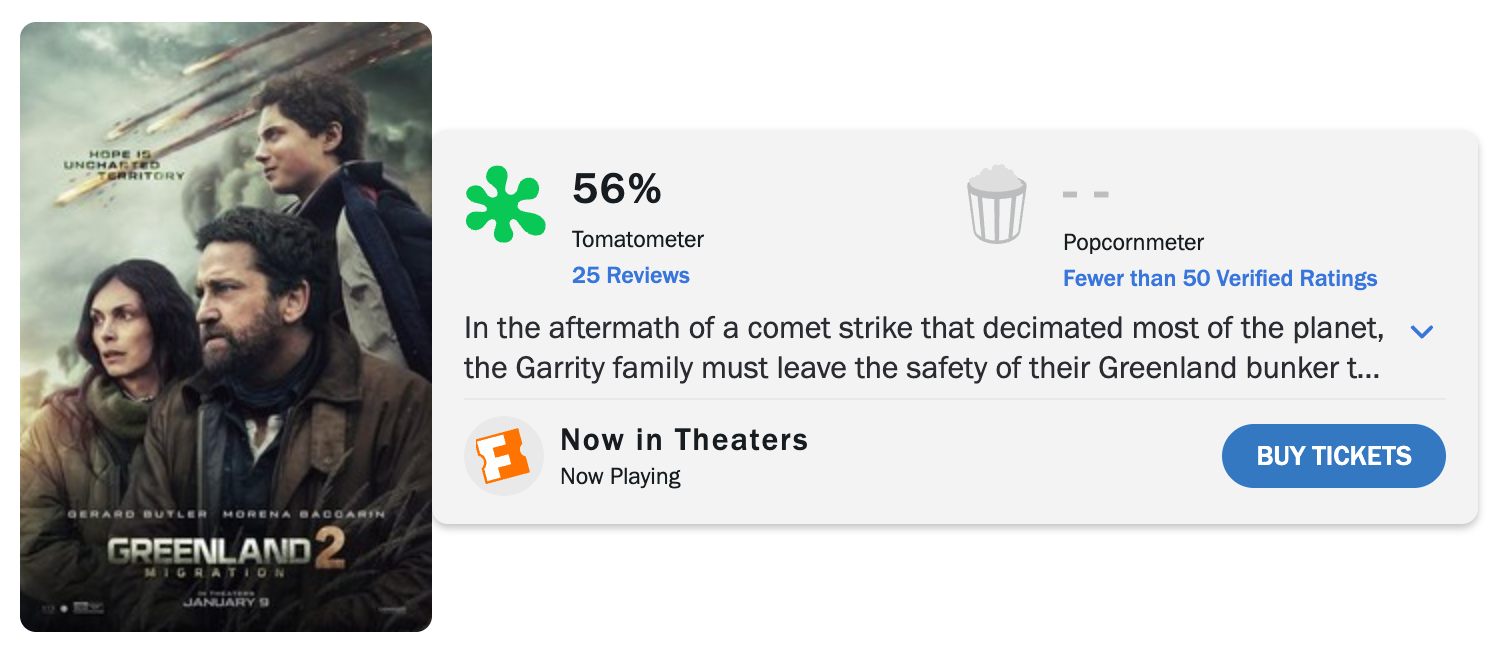Click the Tomatometer label text

(637, 240)
